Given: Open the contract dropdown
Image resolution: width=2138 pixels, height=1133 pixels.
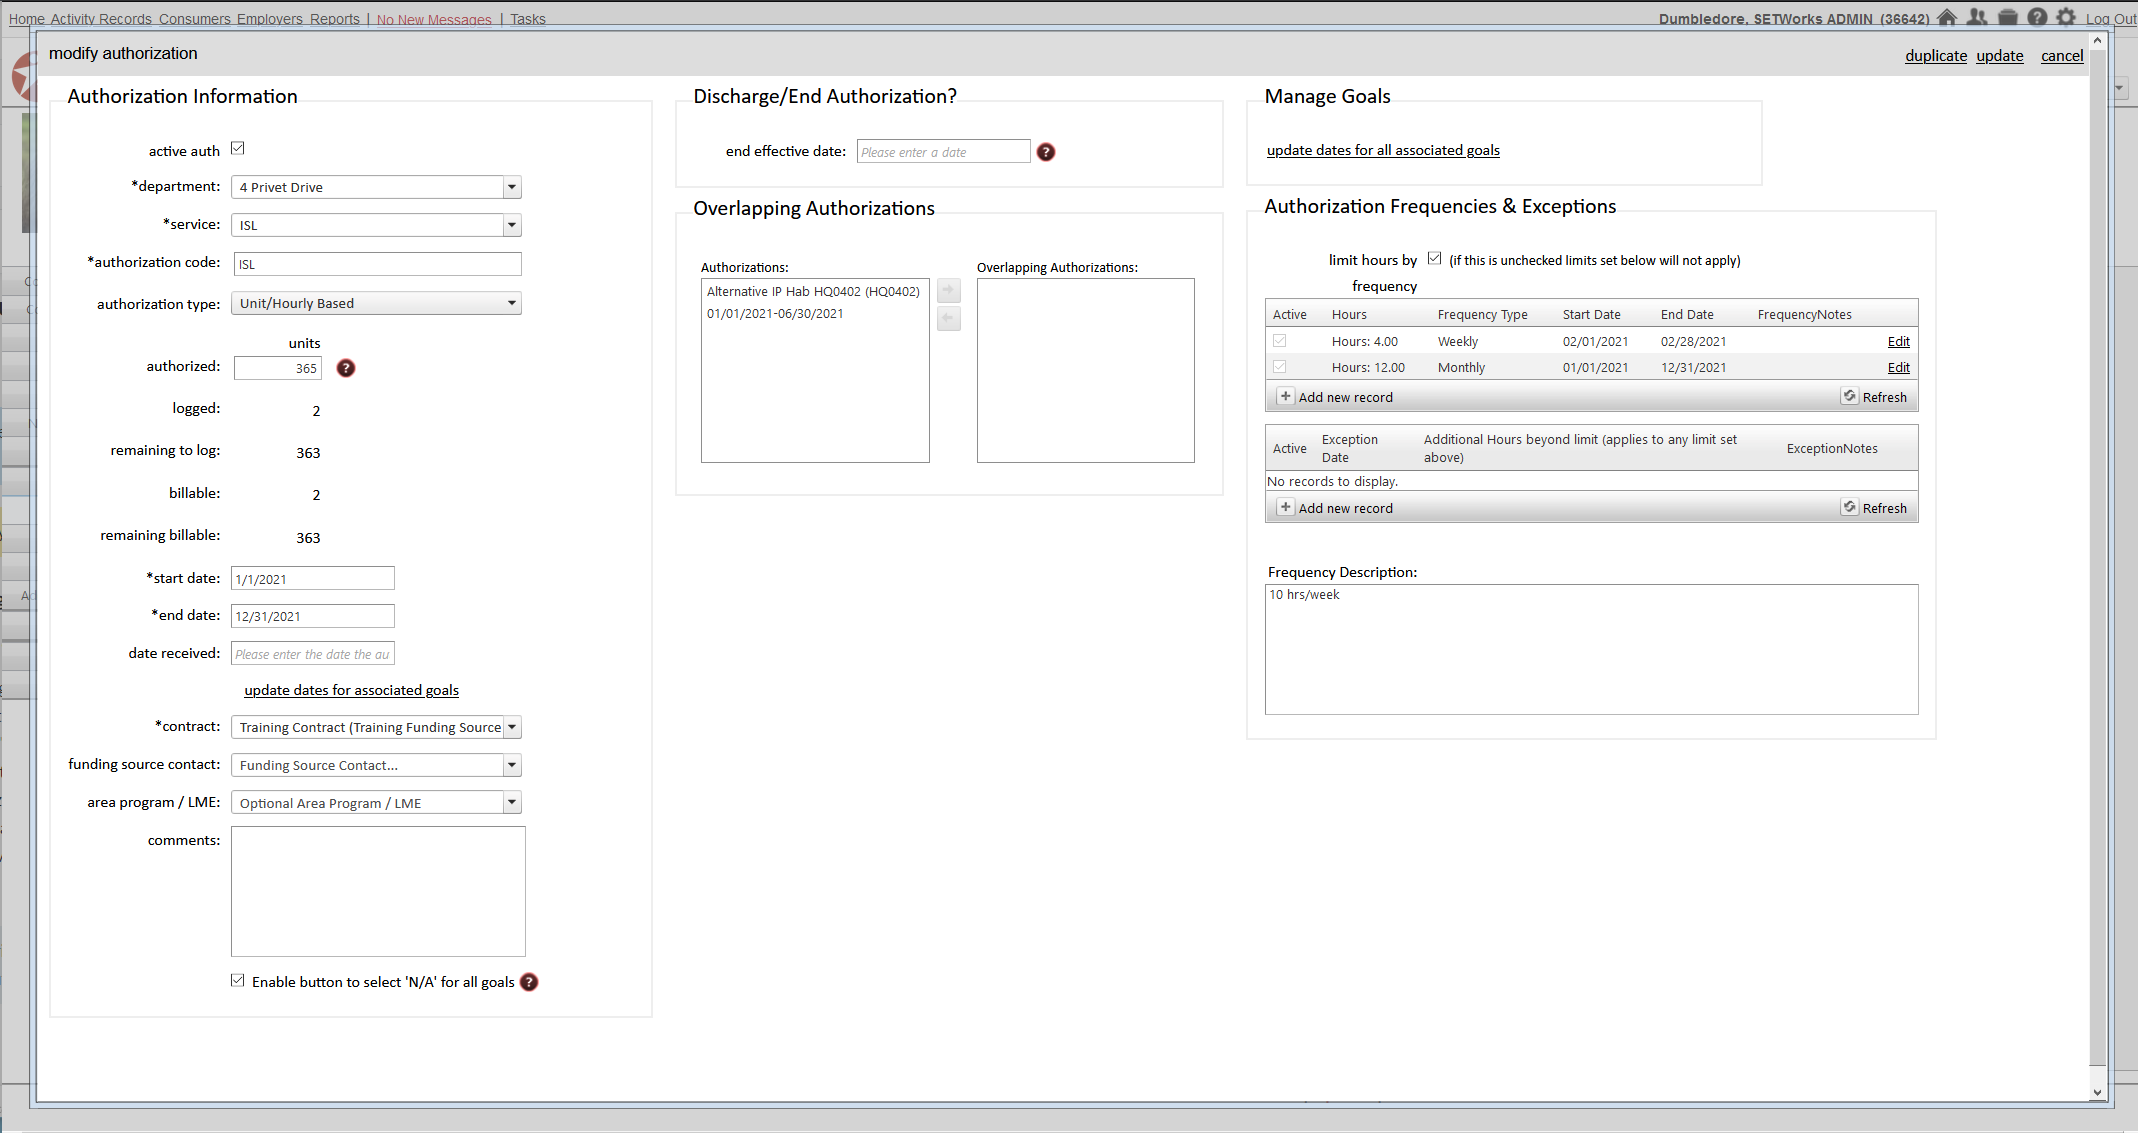Looking at the screenshot, I should (x=512, y=727).
